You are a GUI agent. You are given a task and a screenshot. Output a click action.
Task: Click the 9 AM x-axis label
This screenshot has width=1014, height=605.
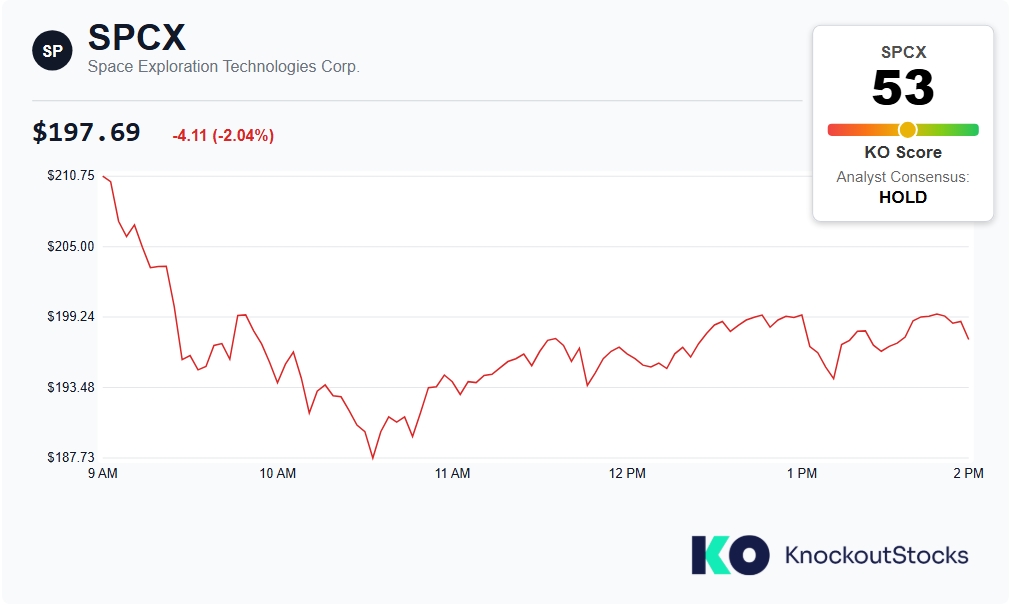point(103,473)
